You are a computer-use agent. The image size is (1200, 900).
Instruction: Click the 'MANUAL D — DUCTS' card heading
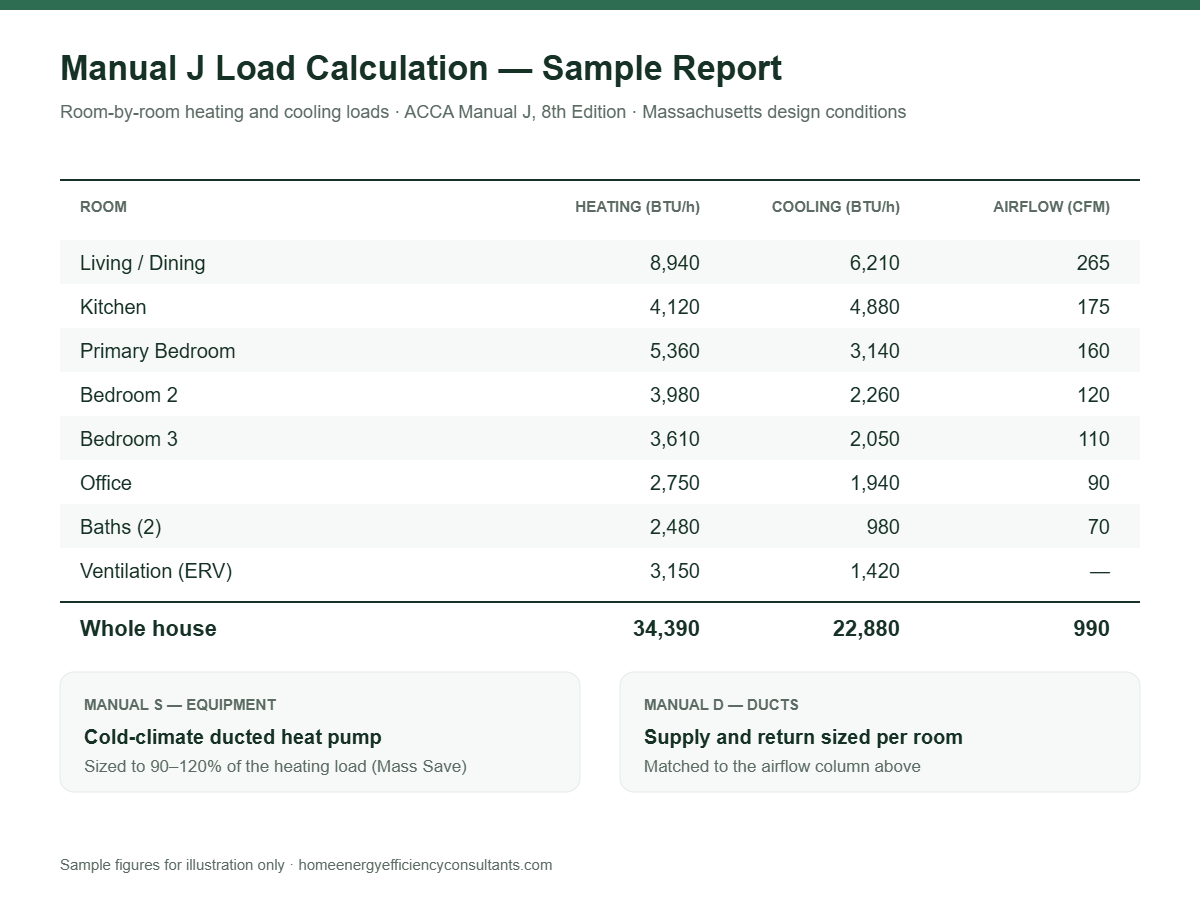721,705
